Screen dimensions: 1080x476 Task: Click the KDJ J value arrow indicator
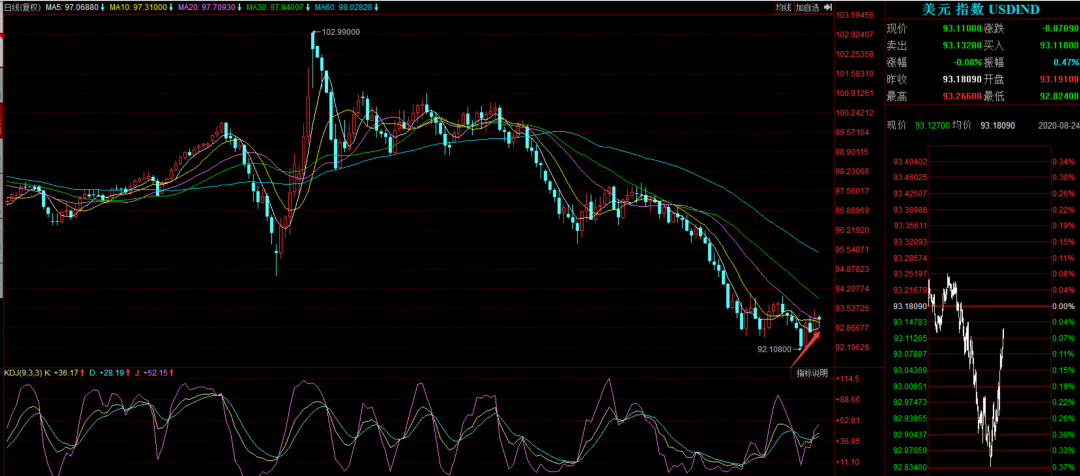171,373
